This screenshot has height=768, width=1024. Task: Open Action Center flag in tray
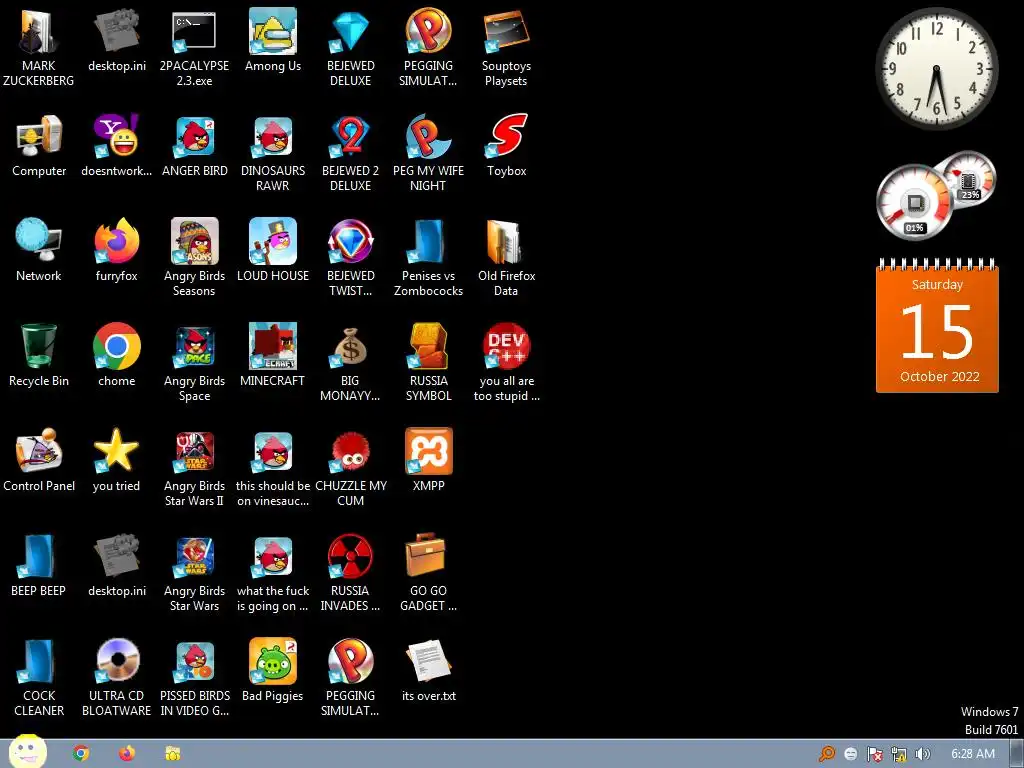pyautogui.click(x=875, y=754)
